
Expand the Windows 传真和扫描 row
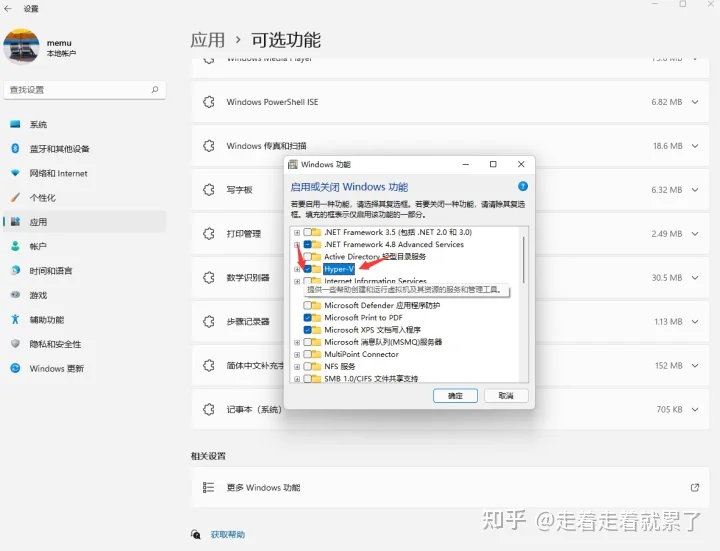click(x=695, y=146)
